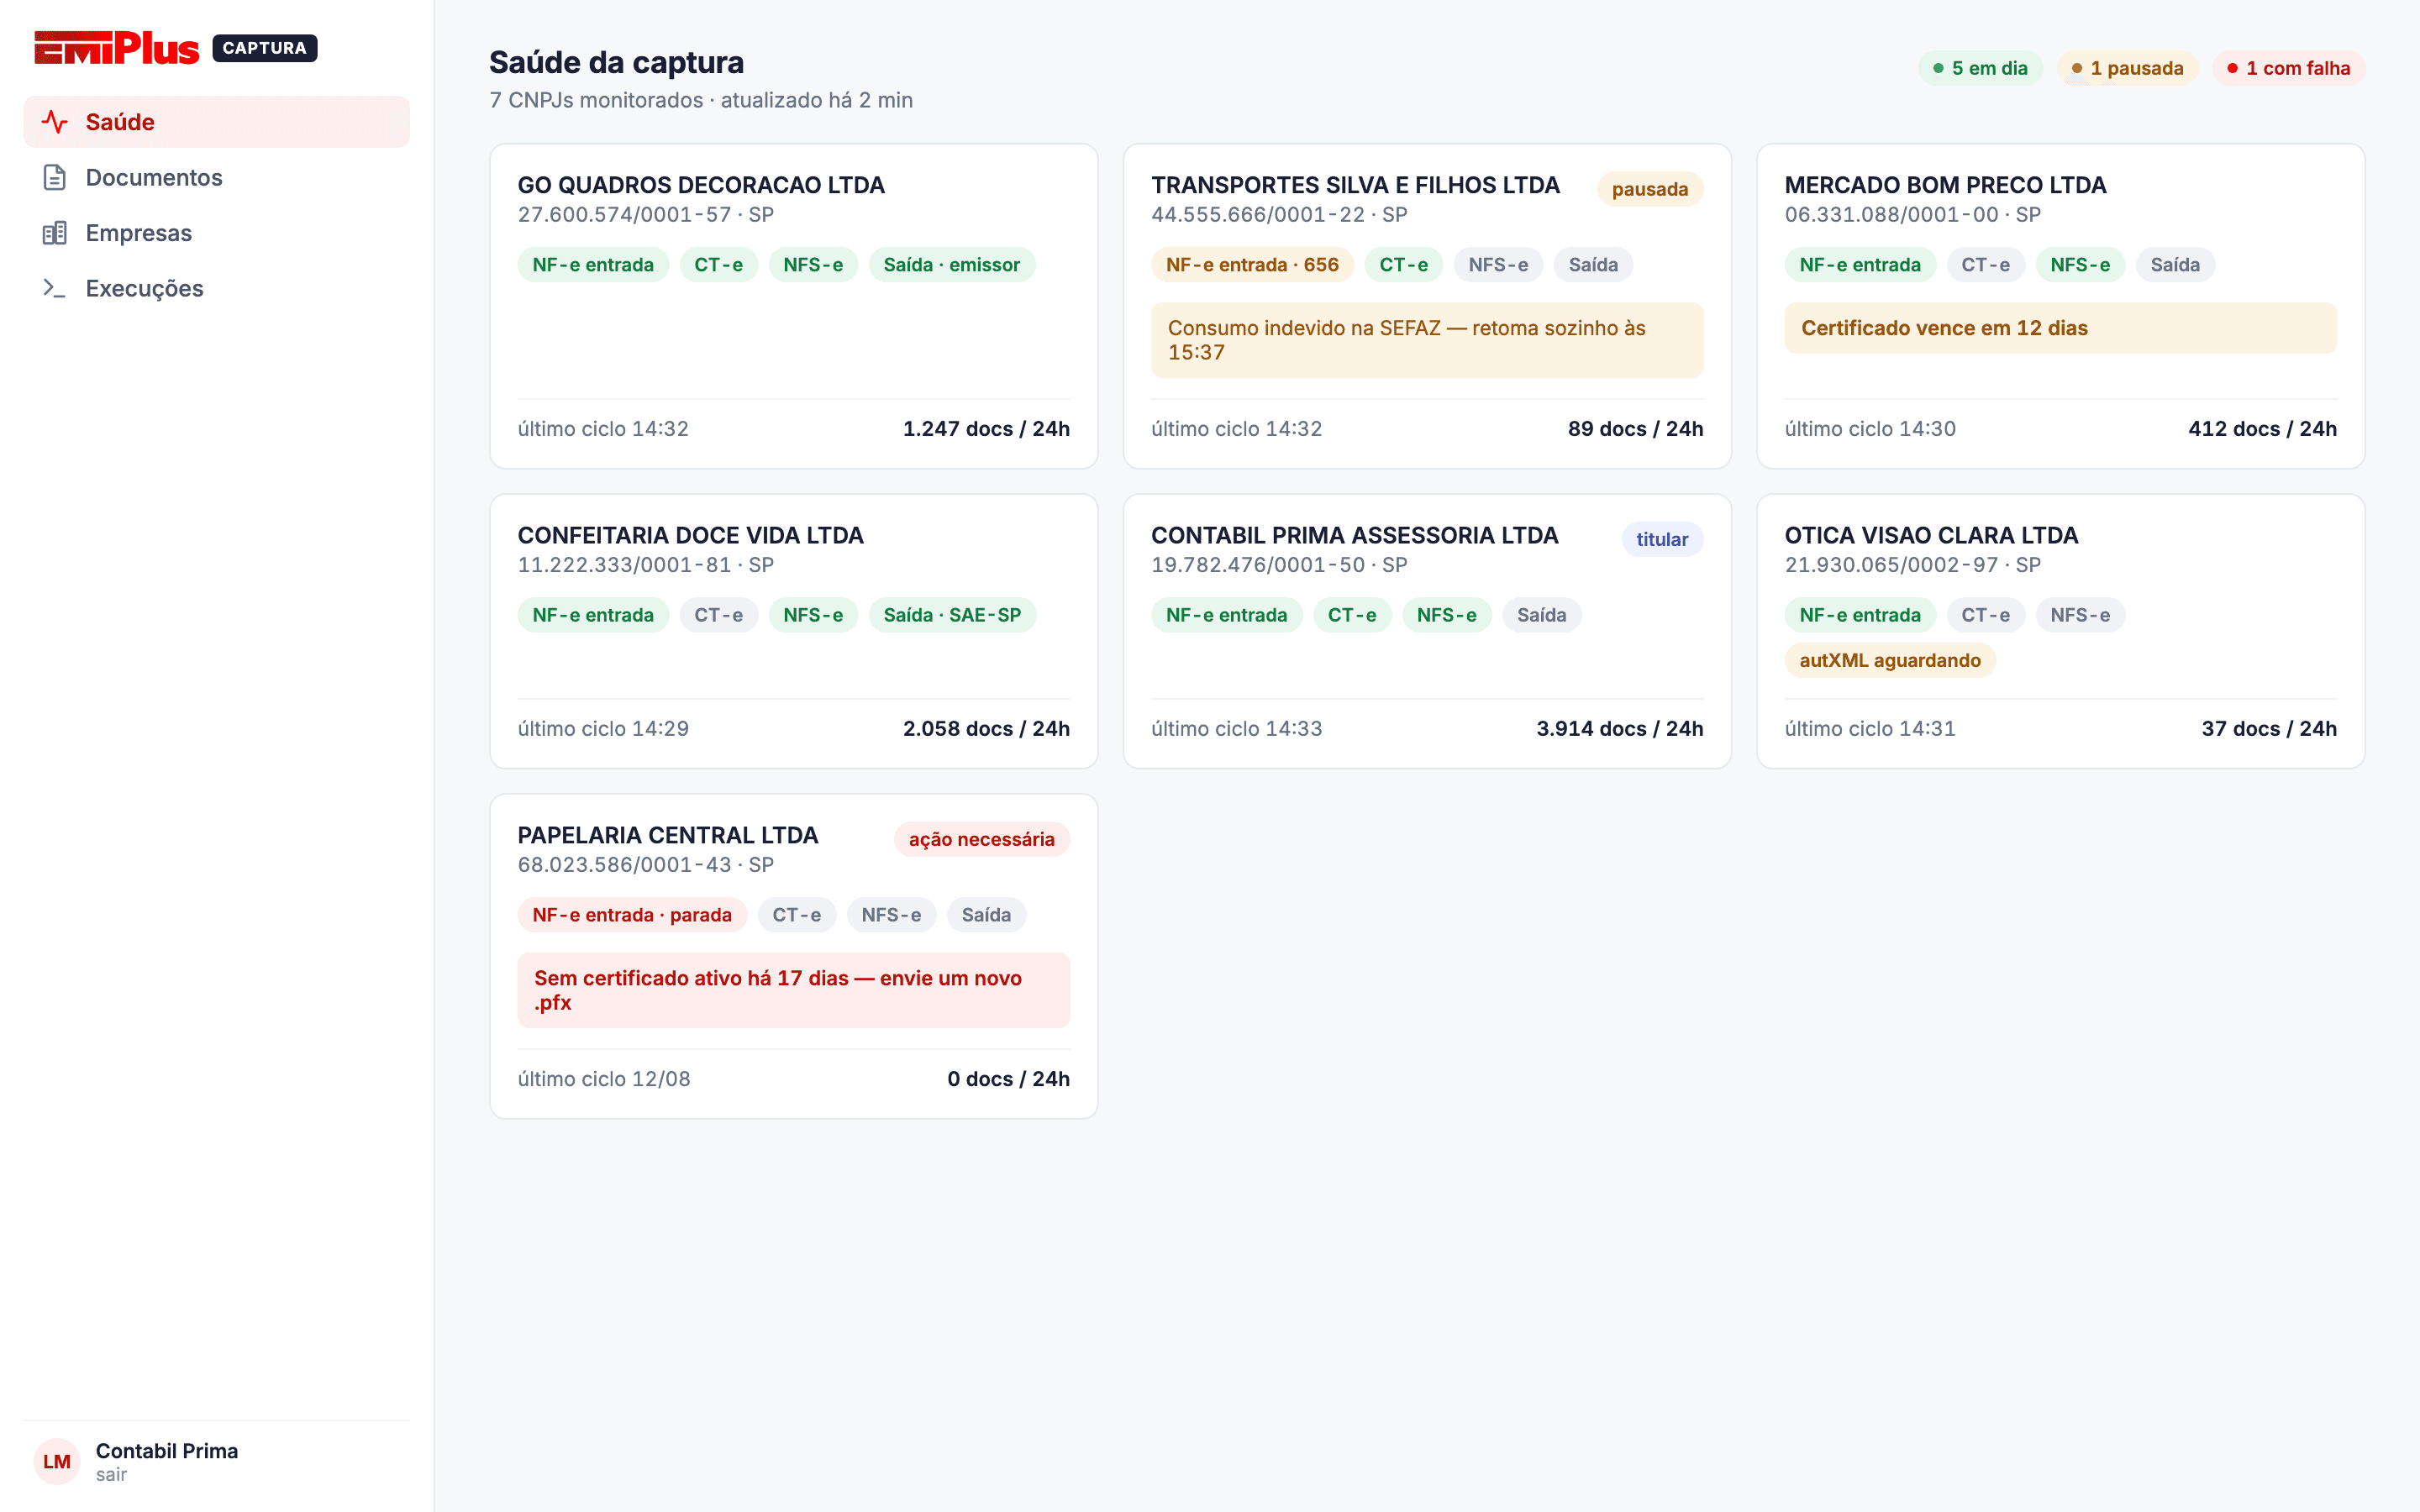2420x1512 pixels.
Task: Click 'Certificado vence em 12 dias' warning
Action: [2060, 328]
